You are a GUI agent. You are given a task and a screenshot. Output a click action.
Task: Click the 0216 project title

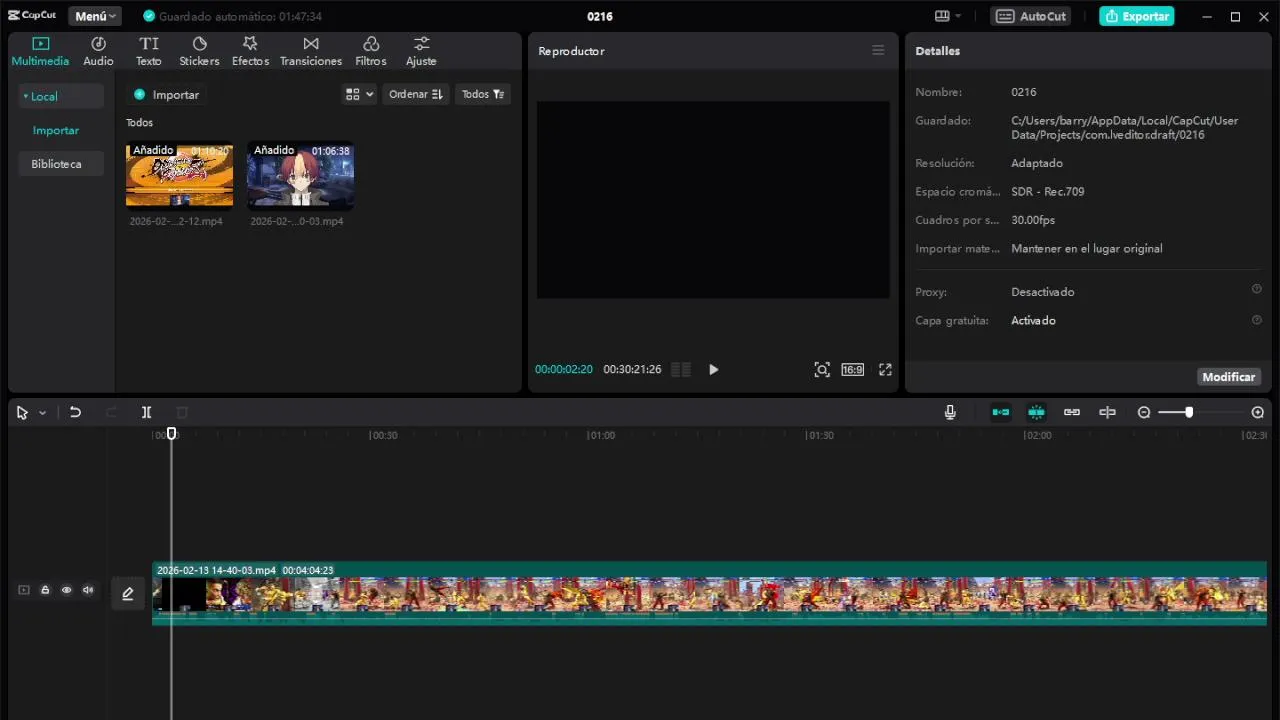pyautogui.click(x=600, y=16)
